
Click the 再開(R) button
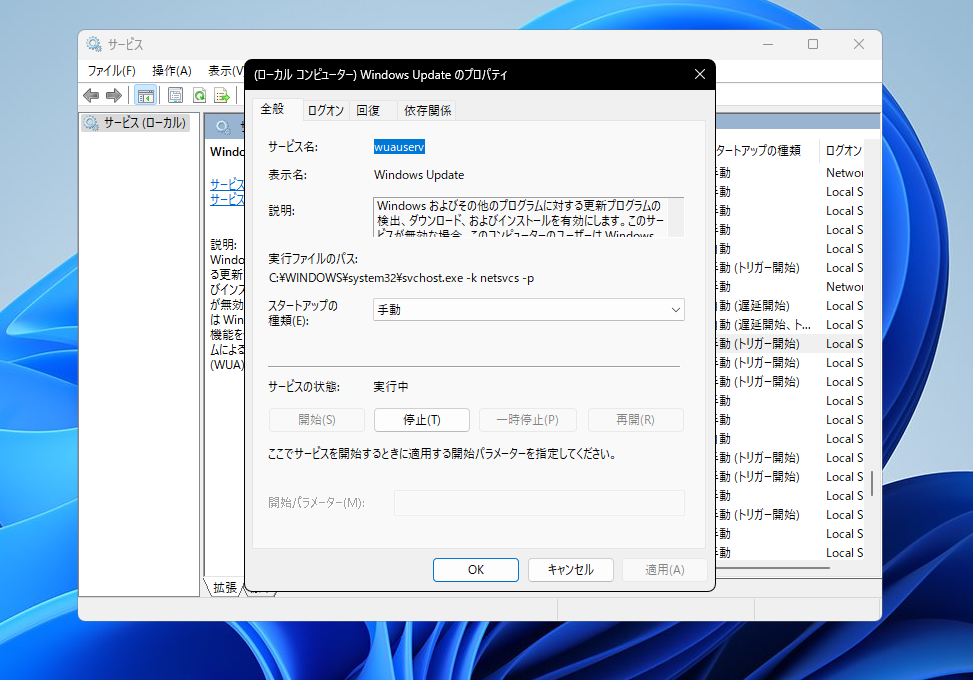tap(635, 420)
